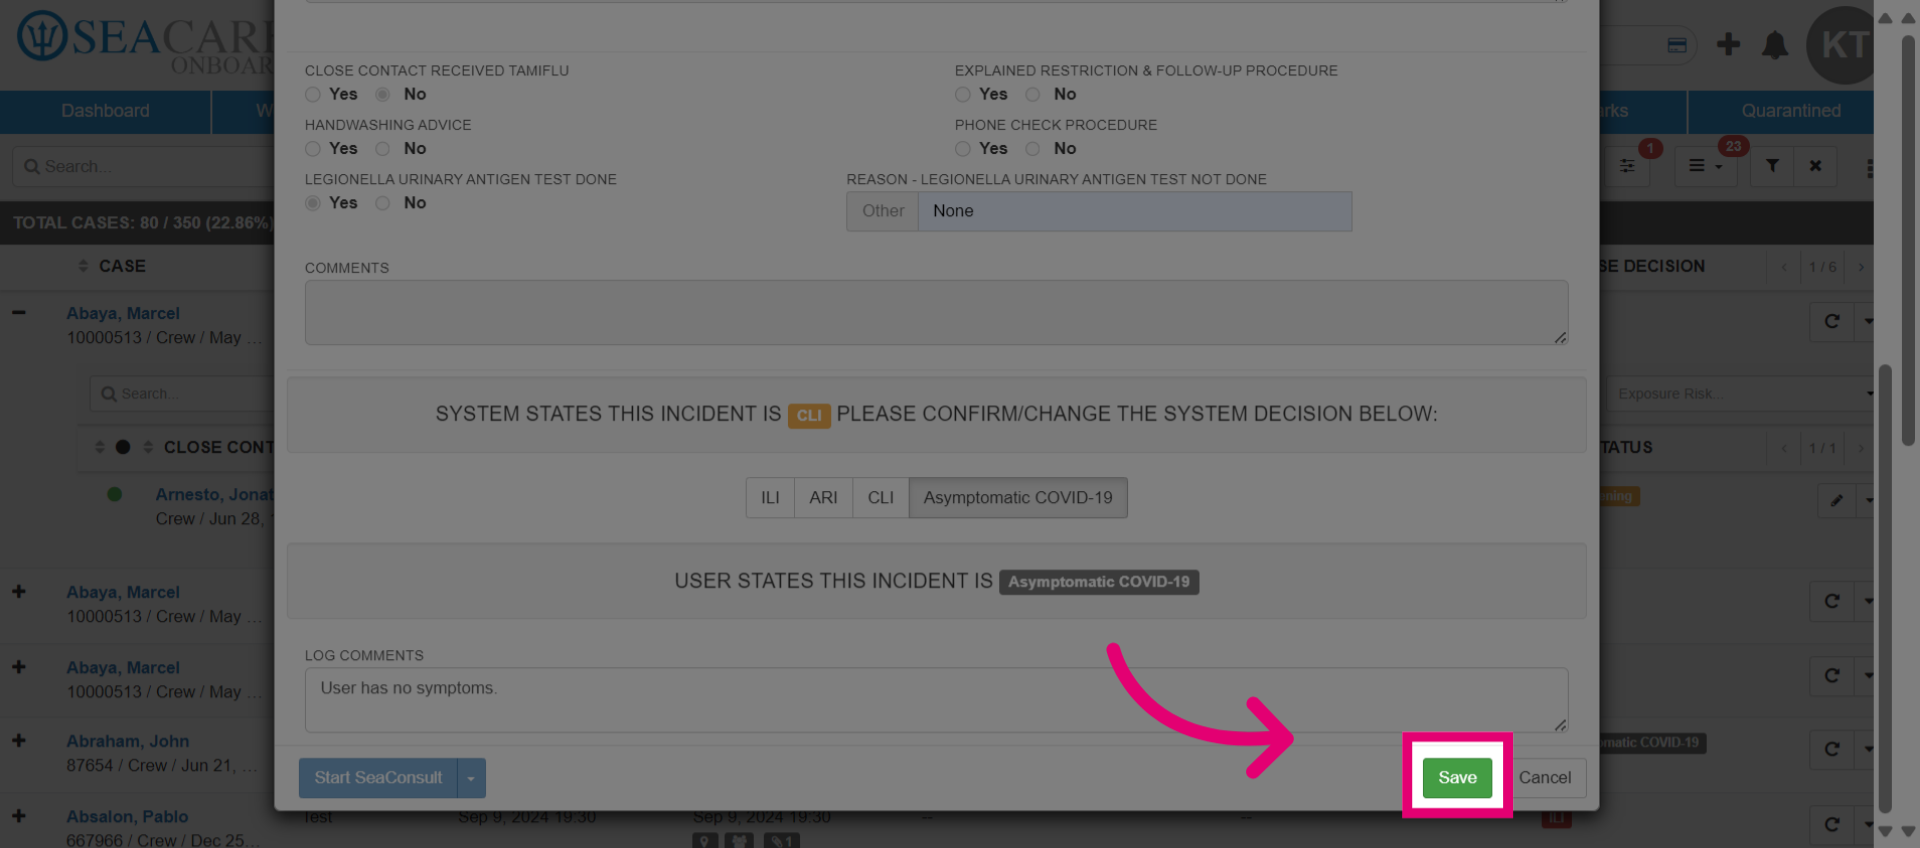Click the CLI badge in system statement
1920x848 pixels.
809,415
